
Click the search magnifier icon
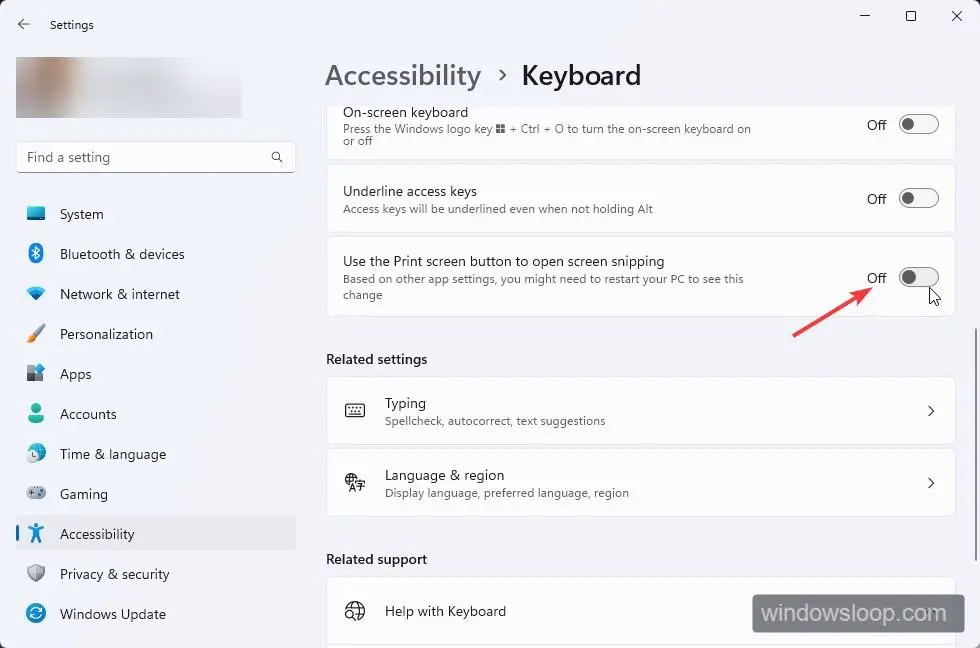pyautogui.click(x=277, y=157)
